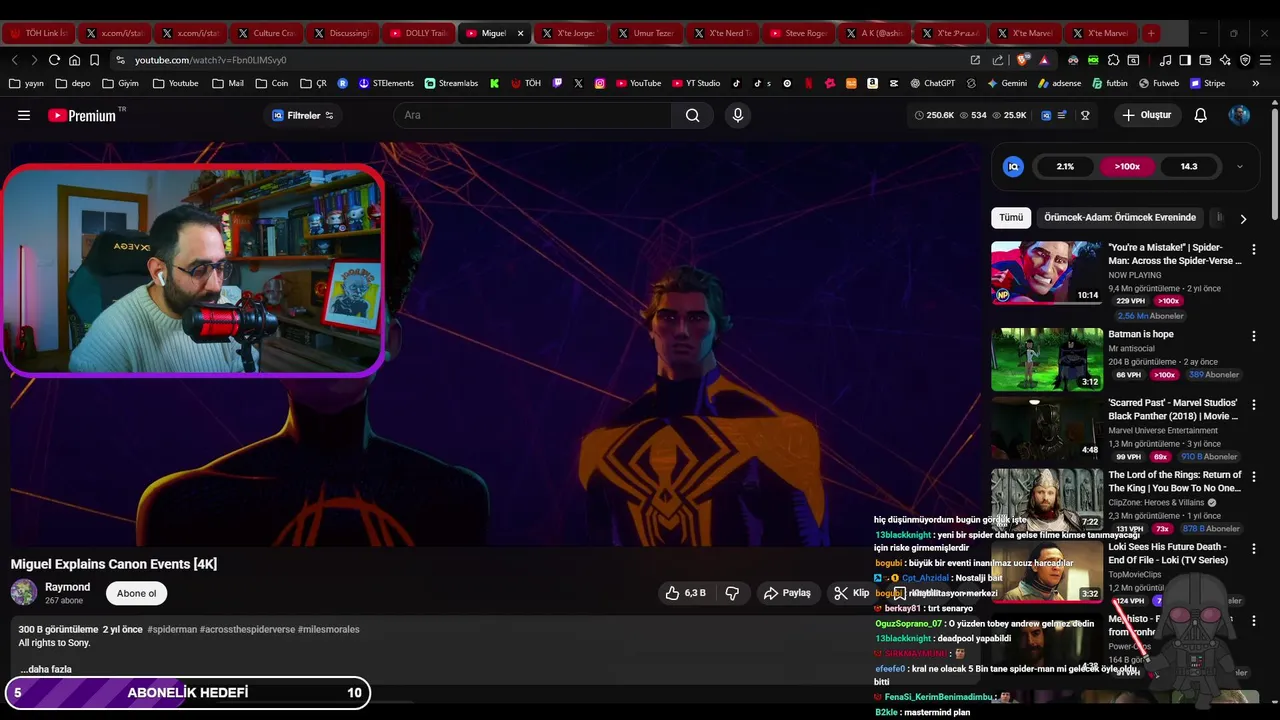This screenshot has width=1280, height=720.
Task: Open the Brave VPN shield icon
Action: coord(1245,60)
